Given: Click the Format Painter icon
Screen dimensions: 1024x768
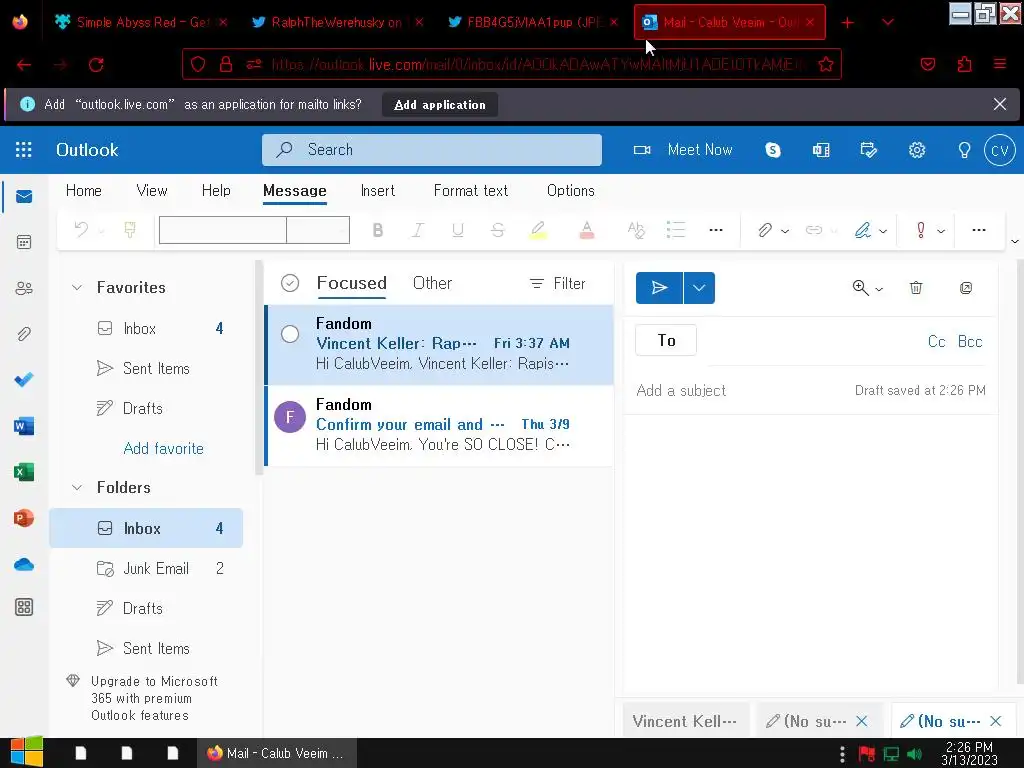Looking at the screenshot, I should point(130,230).
